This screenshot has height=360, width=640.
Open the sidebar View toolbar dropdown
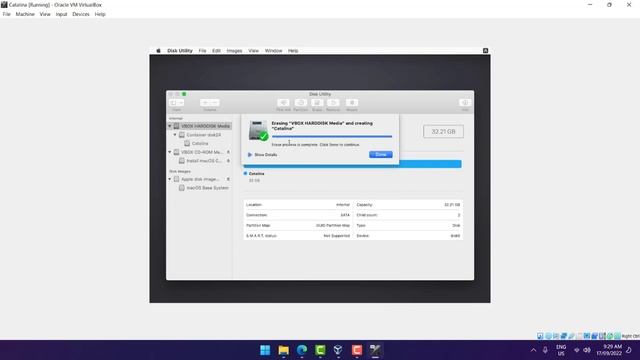click(177, 103)
